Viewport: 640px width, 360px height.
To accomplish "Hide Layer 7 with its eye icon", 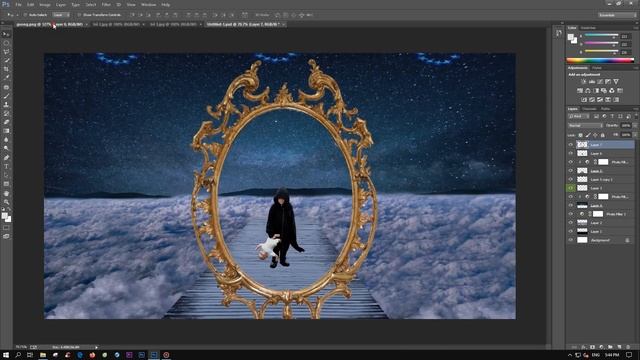I will (x=571, y=144).
